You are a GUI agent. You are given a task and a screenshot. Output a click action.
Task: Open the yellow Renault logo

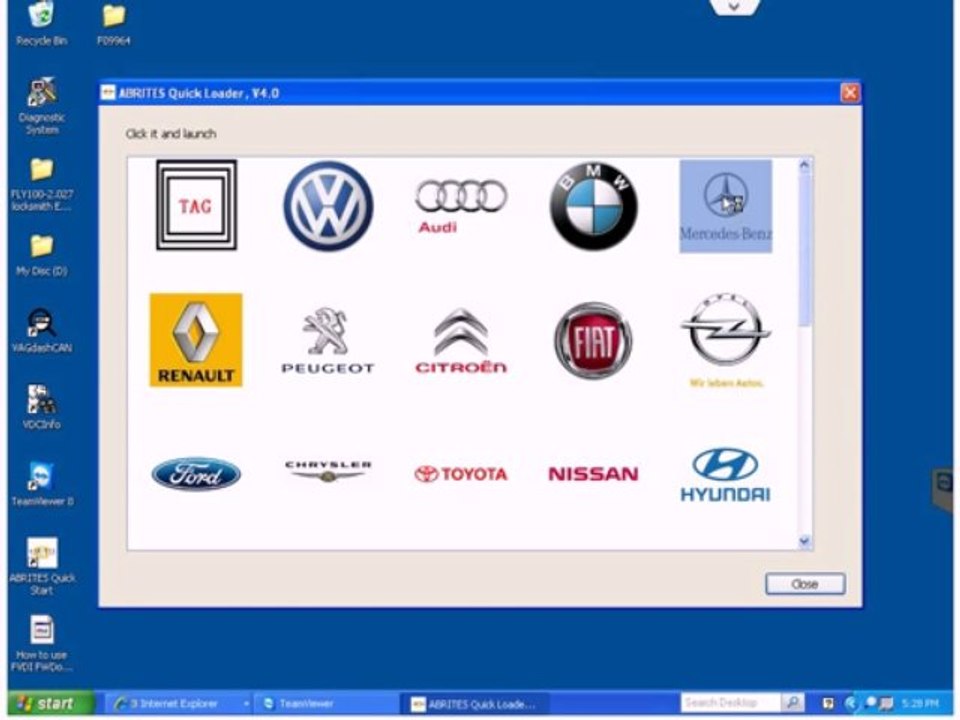[196, 340]
